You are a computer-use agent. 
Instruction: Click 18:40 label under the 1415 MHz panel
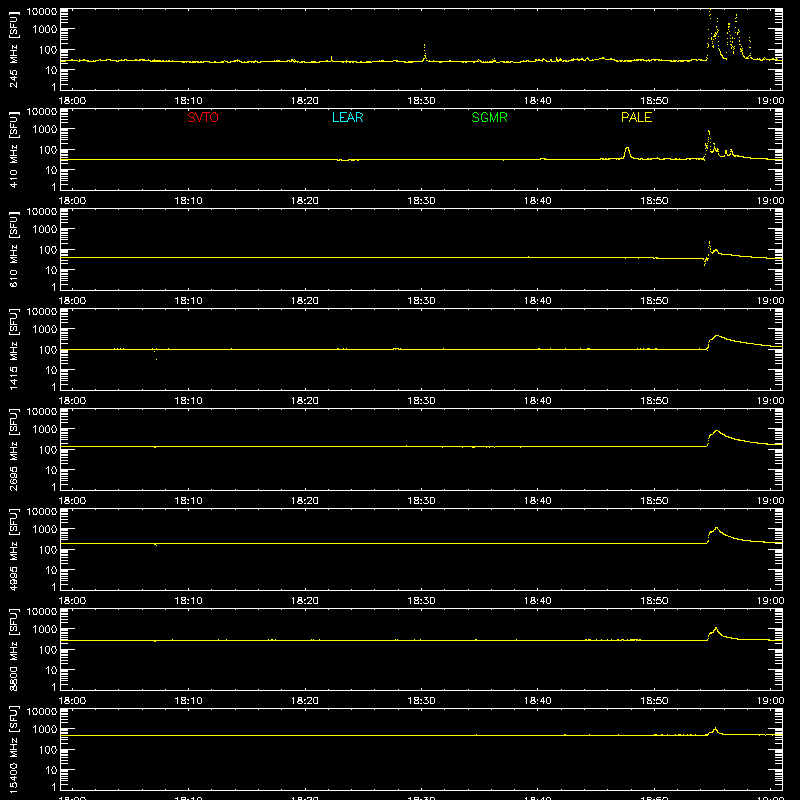[538, 401]
